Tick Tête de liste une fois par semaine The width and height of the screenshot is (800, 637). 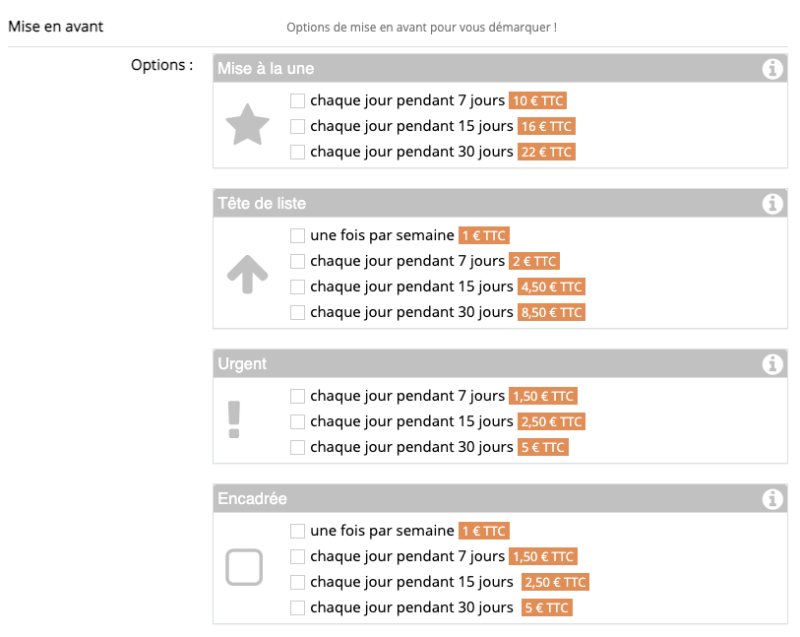pos(297,236)
